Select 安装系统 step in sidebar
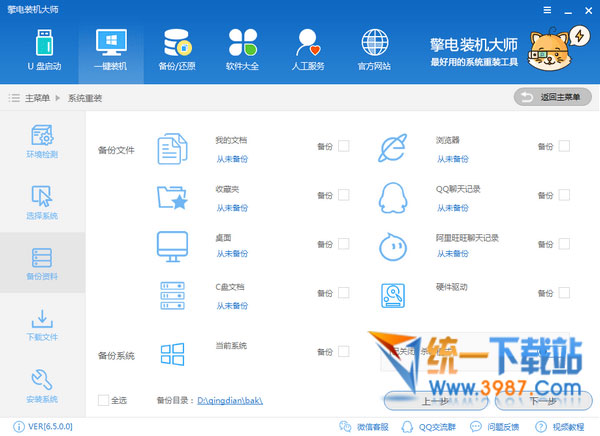 point(42,386)
